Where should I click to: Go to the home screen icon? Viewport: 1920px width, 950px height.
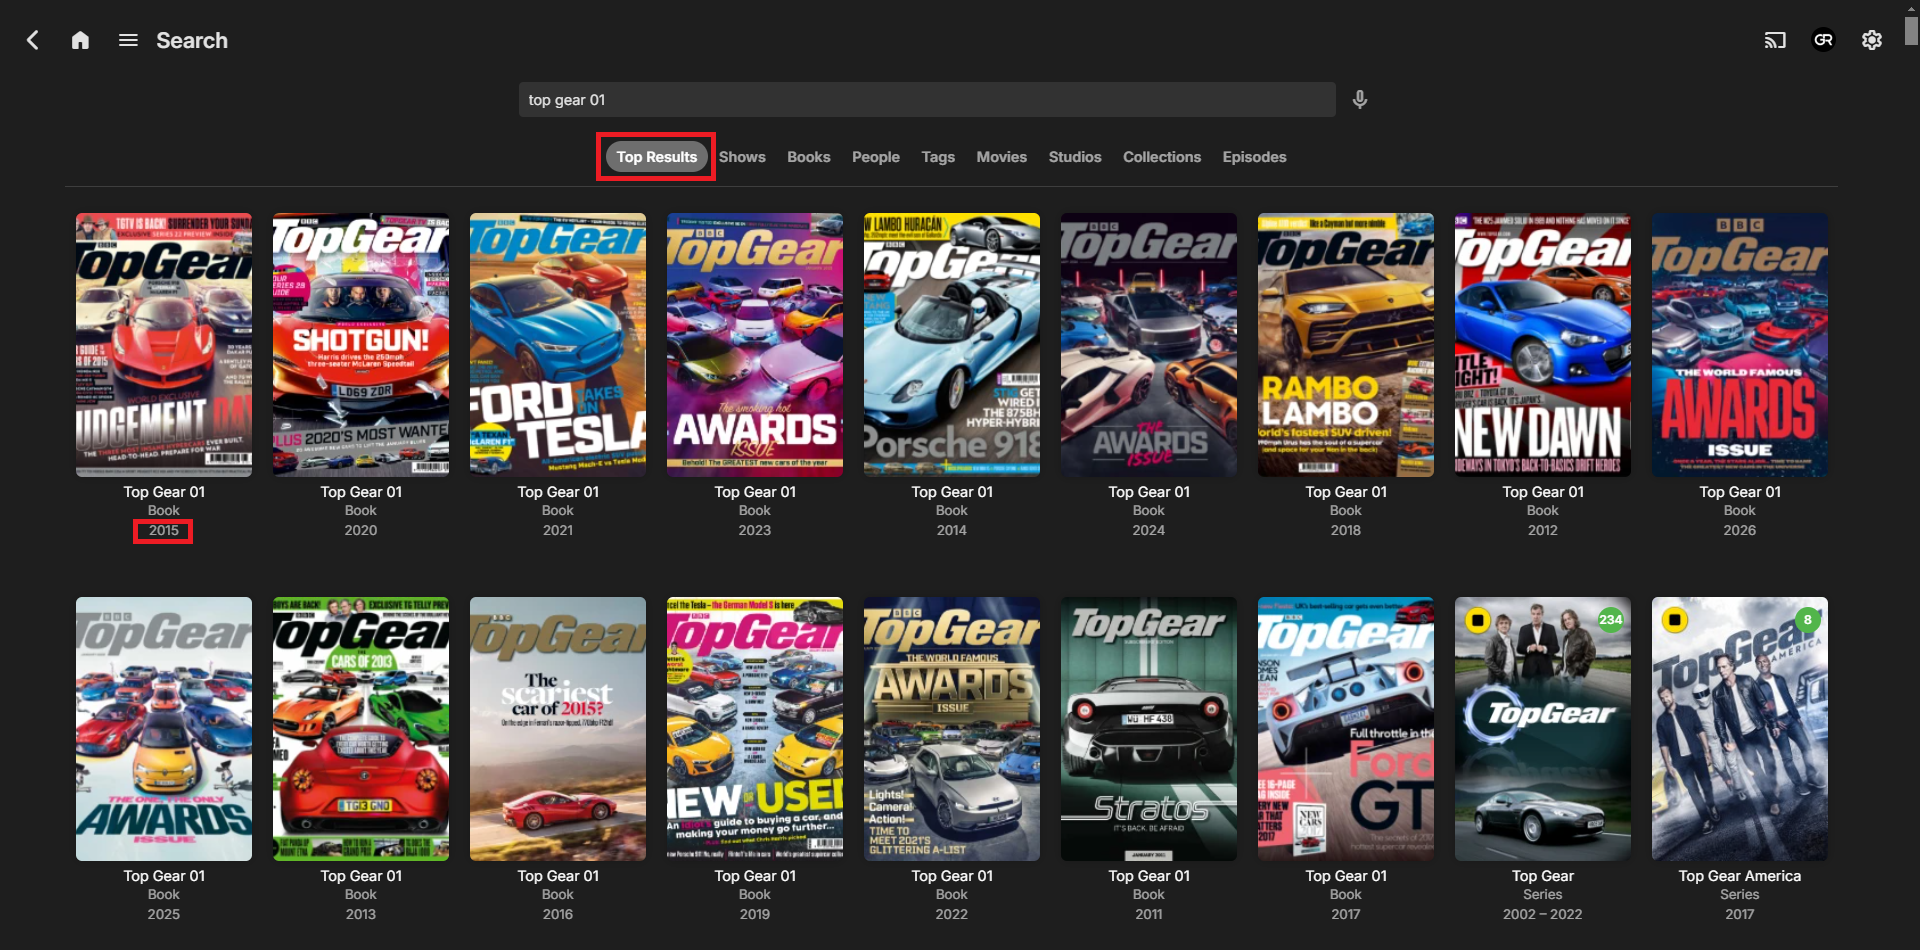[80, 40]
